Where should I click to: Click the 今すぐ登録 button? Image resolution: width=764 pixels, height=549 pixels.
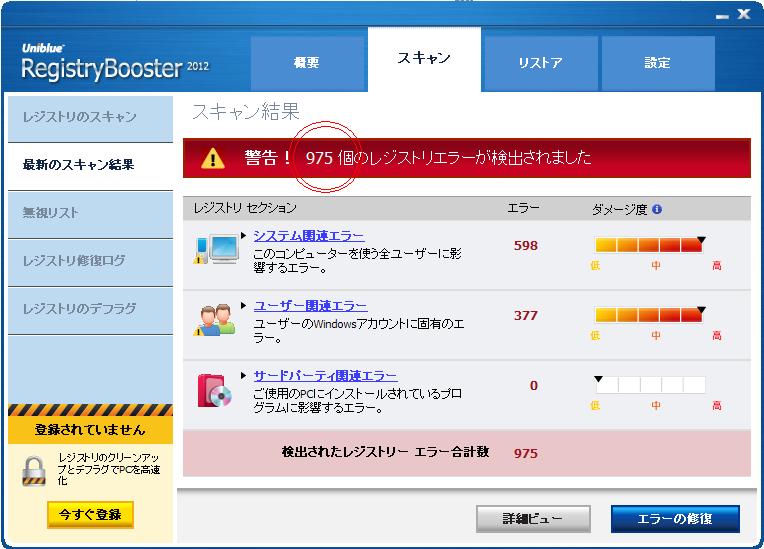[91, 514]
